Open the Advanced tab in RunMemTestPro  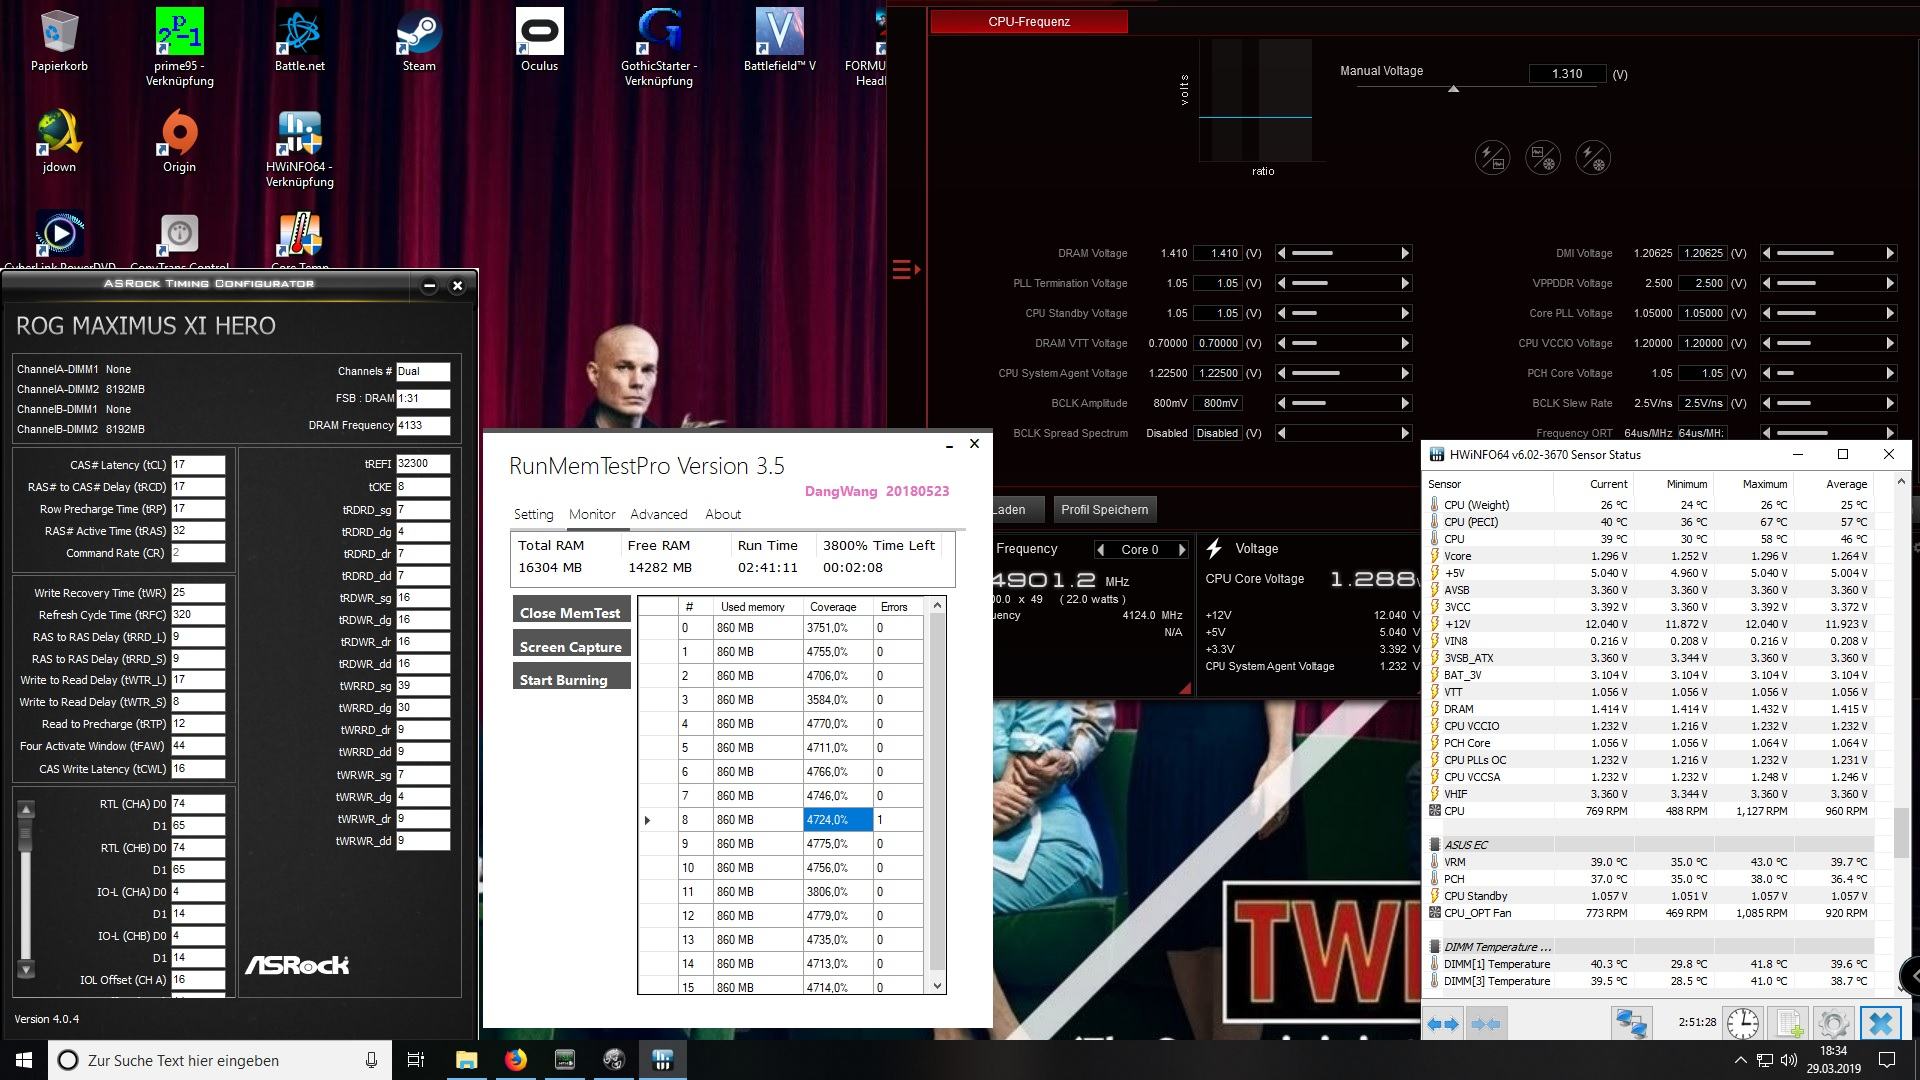point(659,514)
